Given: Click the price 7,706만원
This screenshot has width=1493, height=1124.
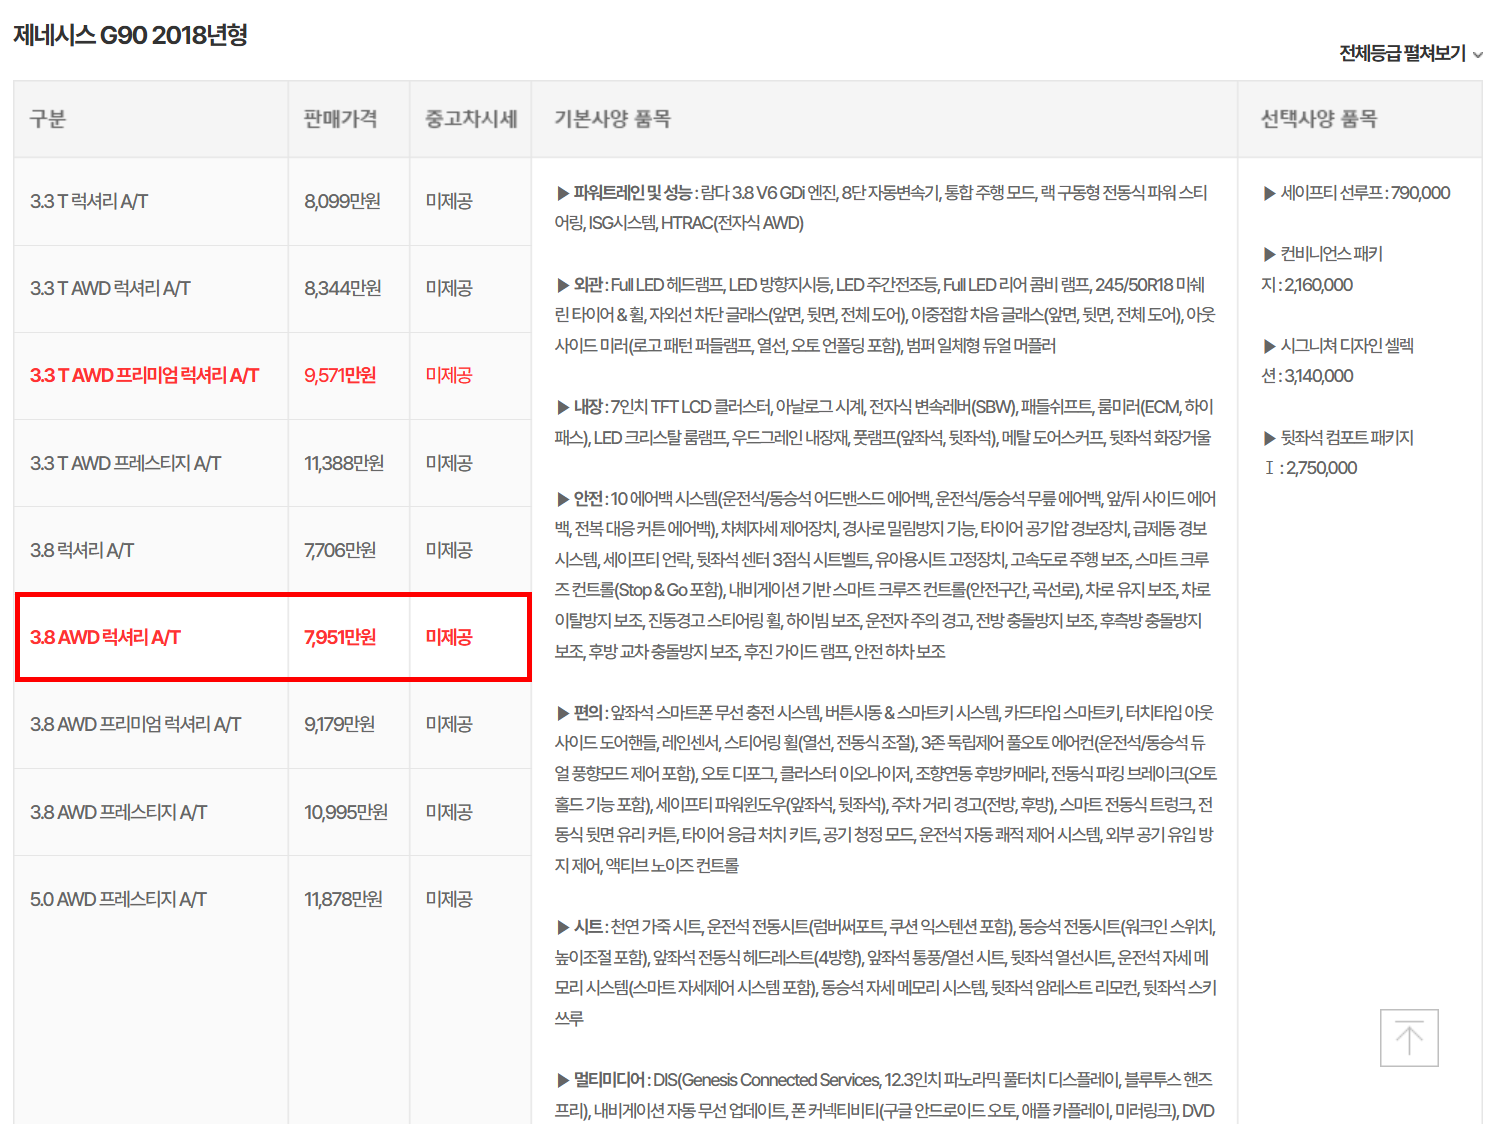Looking at the screenshot, I should (340, 551).
